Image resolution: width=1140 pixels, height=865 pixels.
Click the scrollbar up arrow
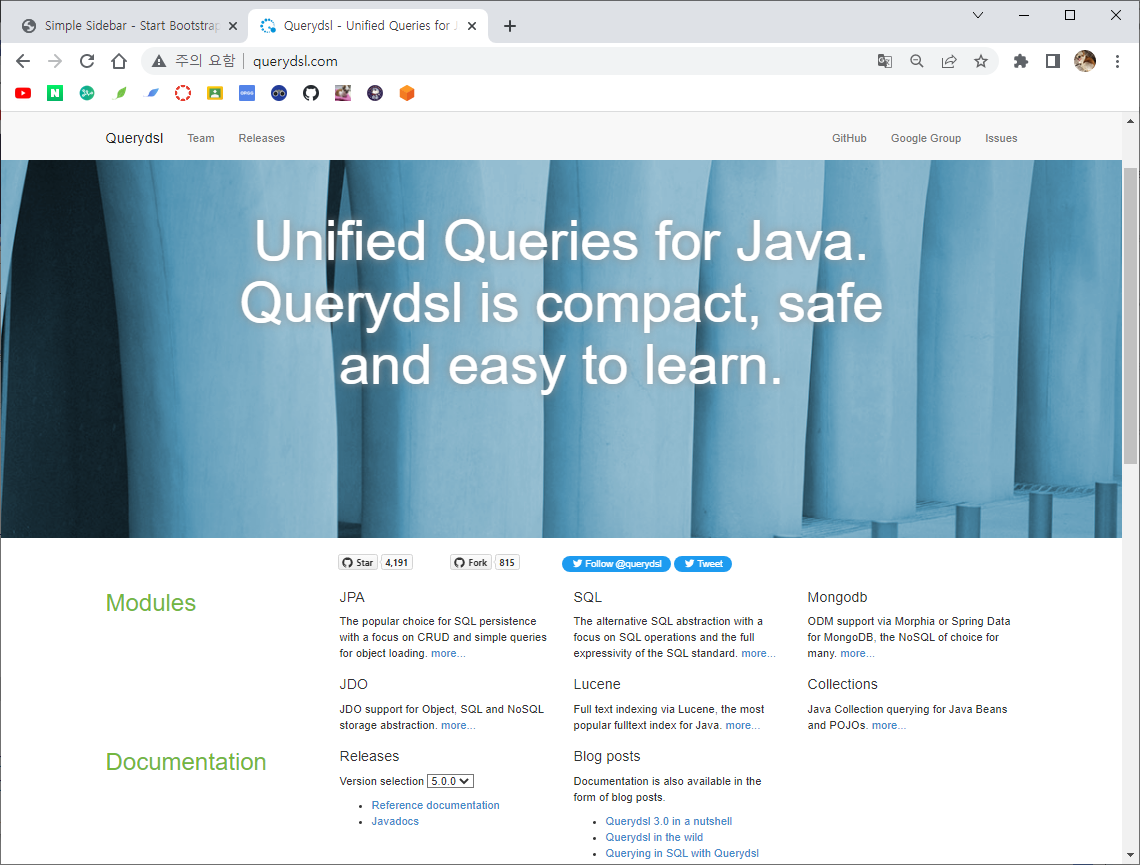1130,121
